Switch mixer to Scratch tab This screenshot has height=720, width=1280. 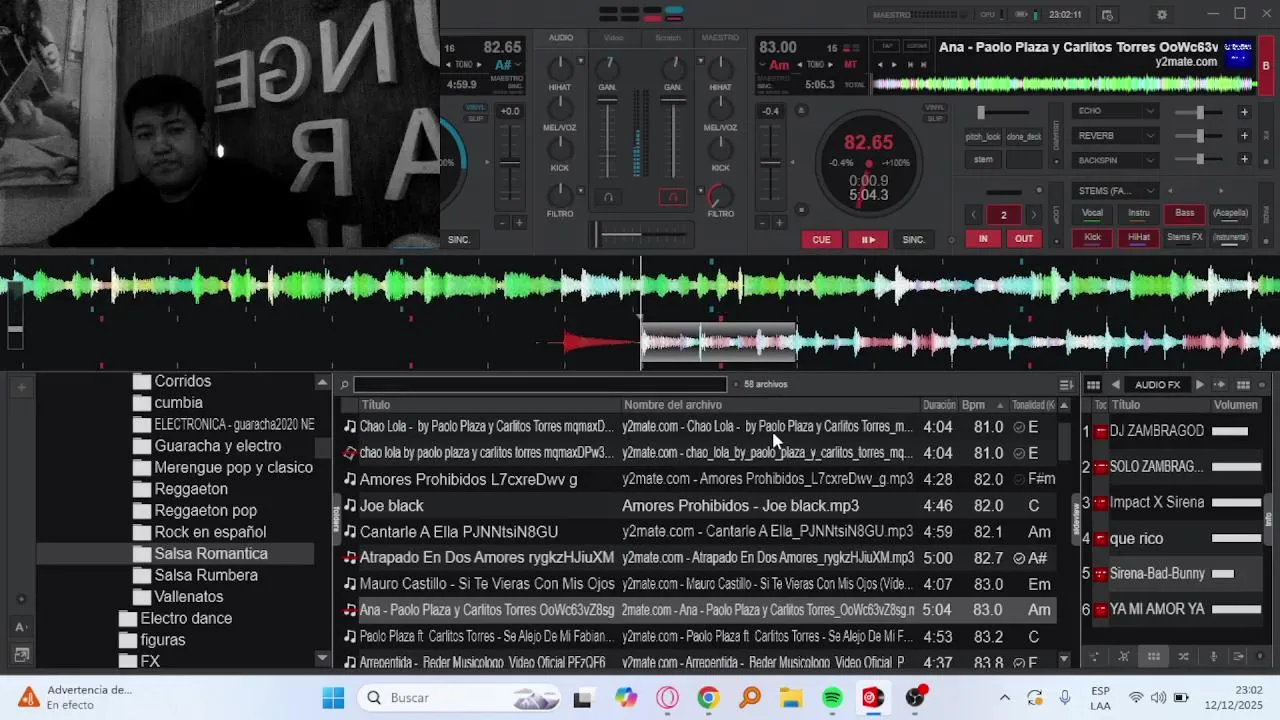[x=667, y=38]
